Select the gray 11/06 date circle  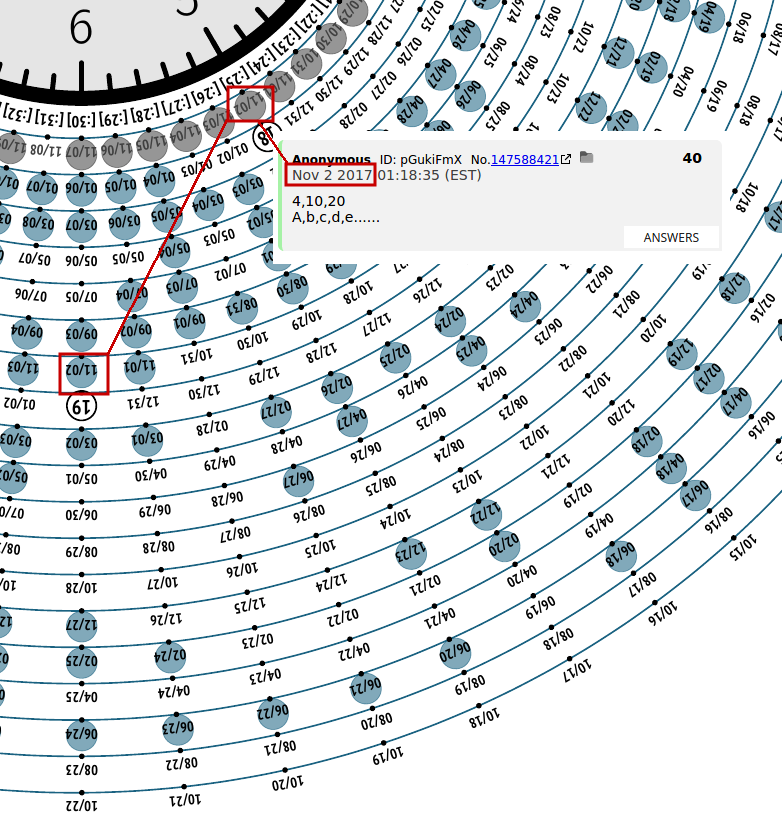pos(116,150)
